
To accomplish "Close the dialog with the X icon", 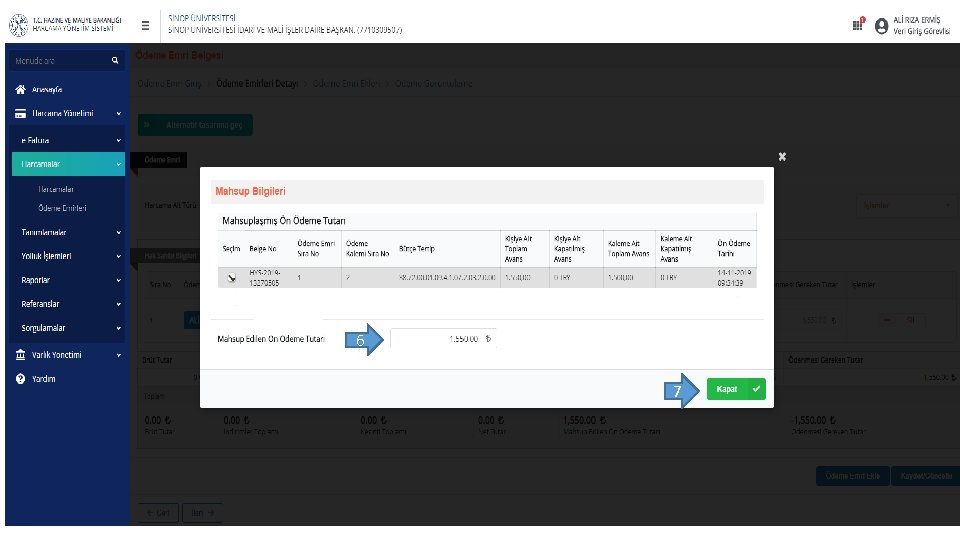I will coord(782,157).
